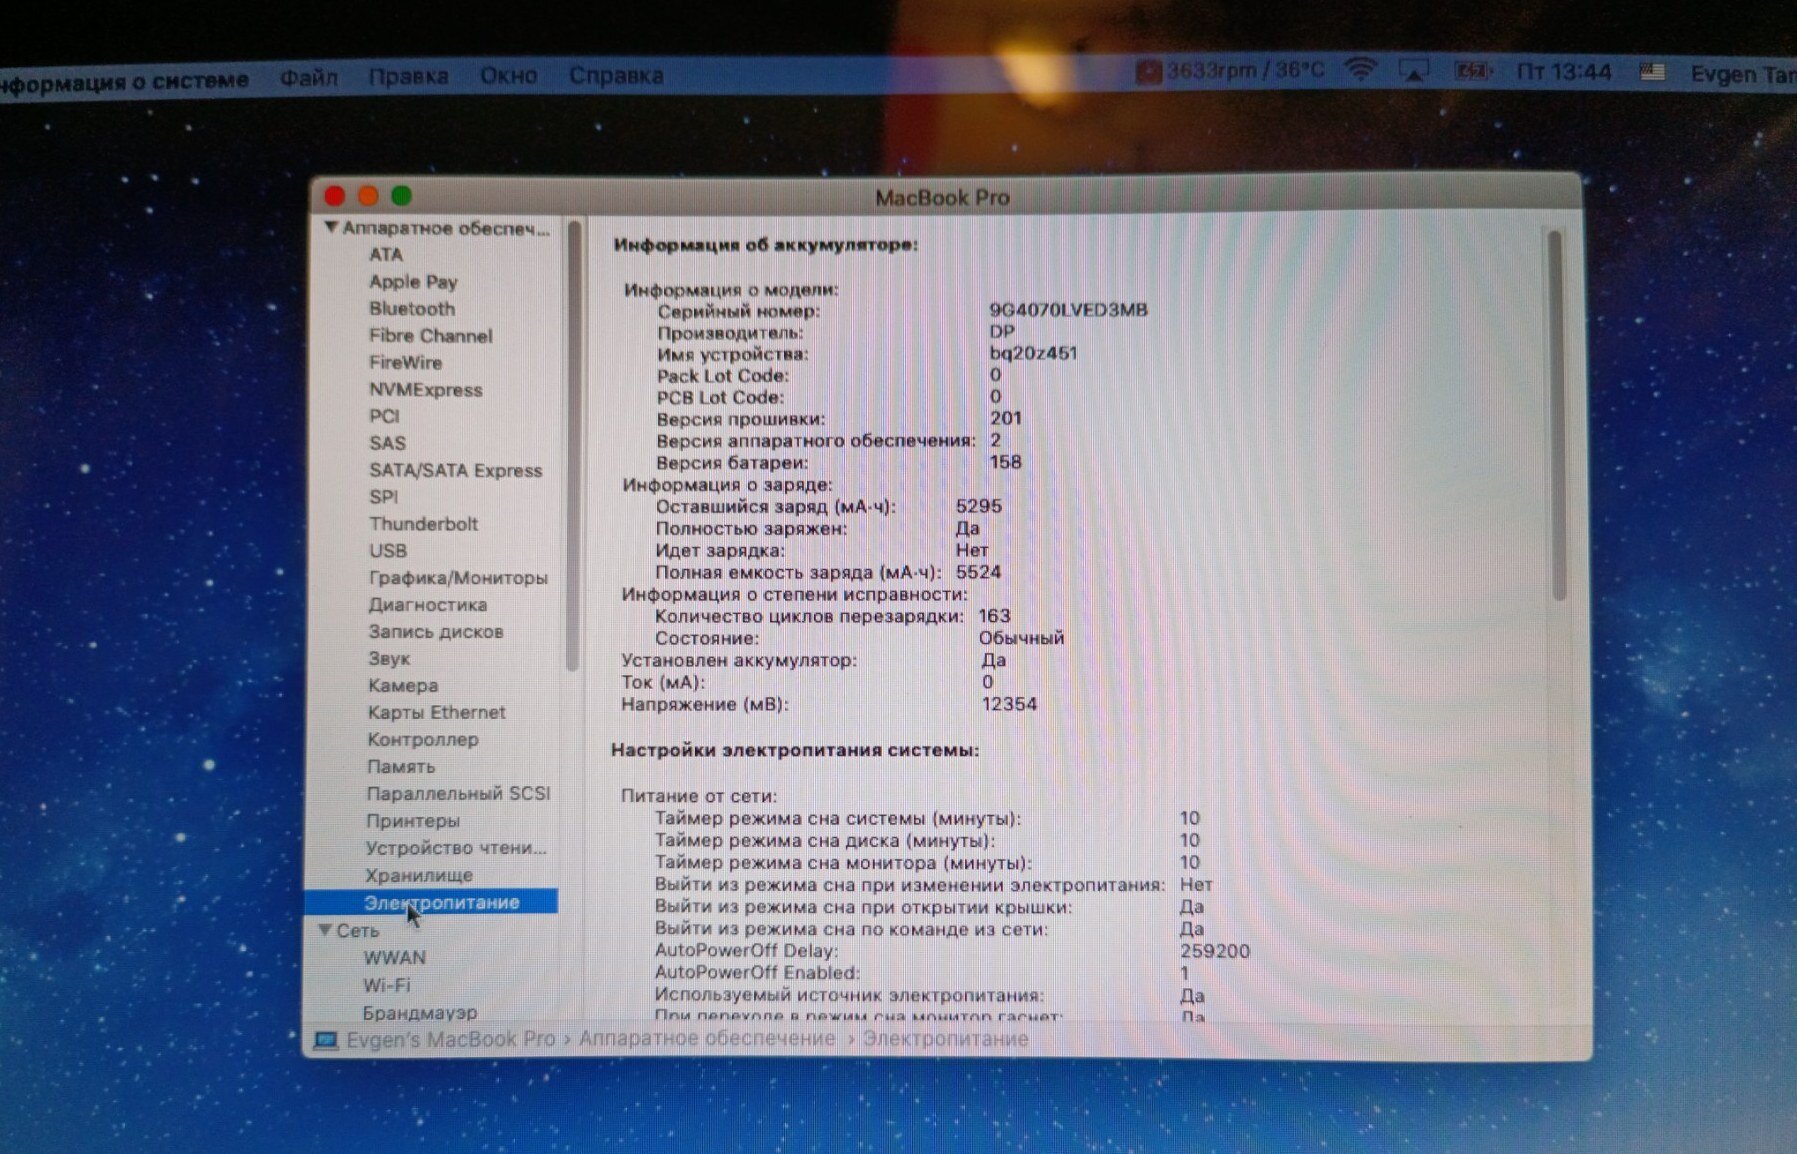Click the voltage value 12354

[1009, 704]
